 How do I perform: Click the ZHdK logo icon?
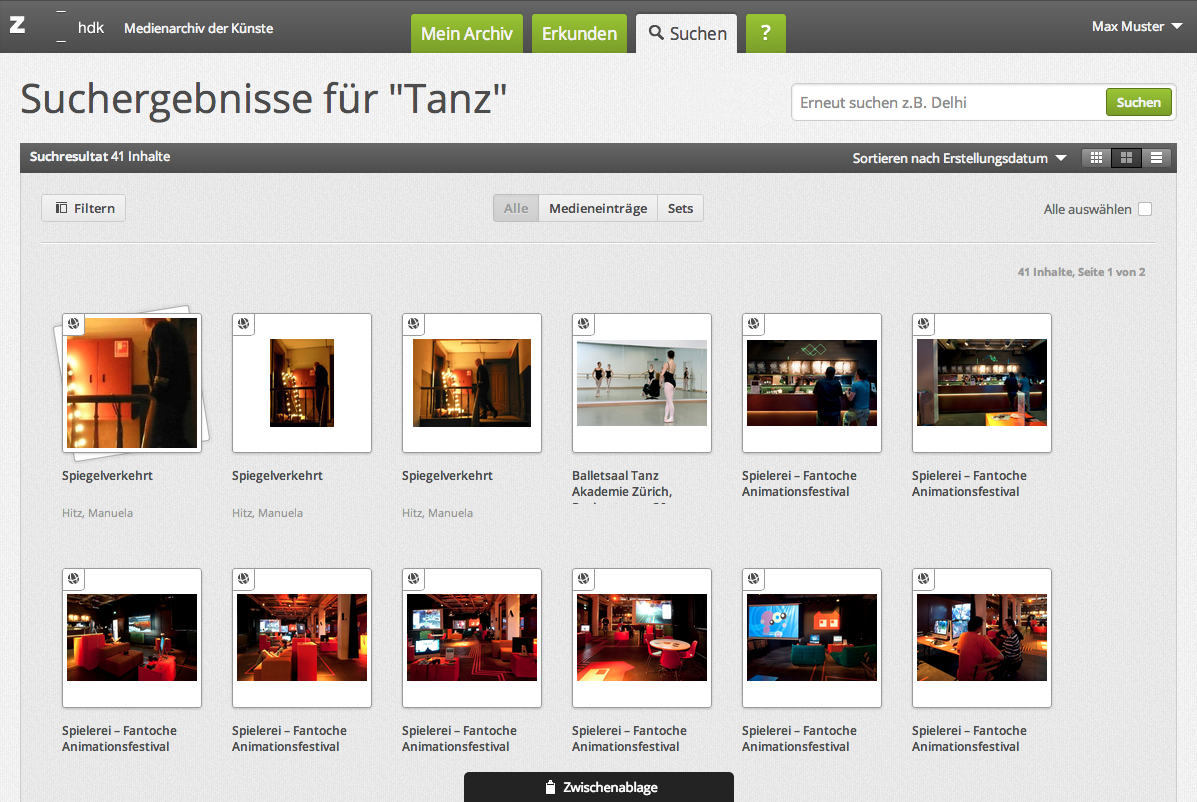[x=17, y=26]
